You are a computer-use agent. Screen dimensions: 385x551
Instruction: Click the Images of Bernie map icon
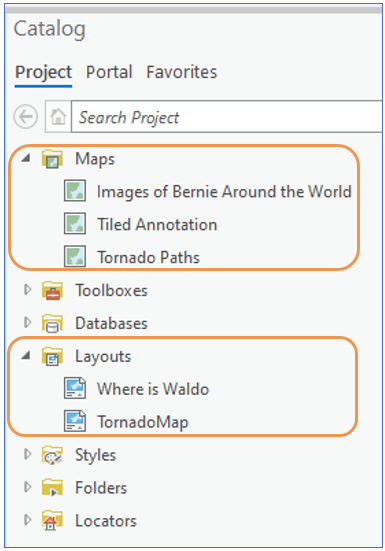[x=75, y=191]
